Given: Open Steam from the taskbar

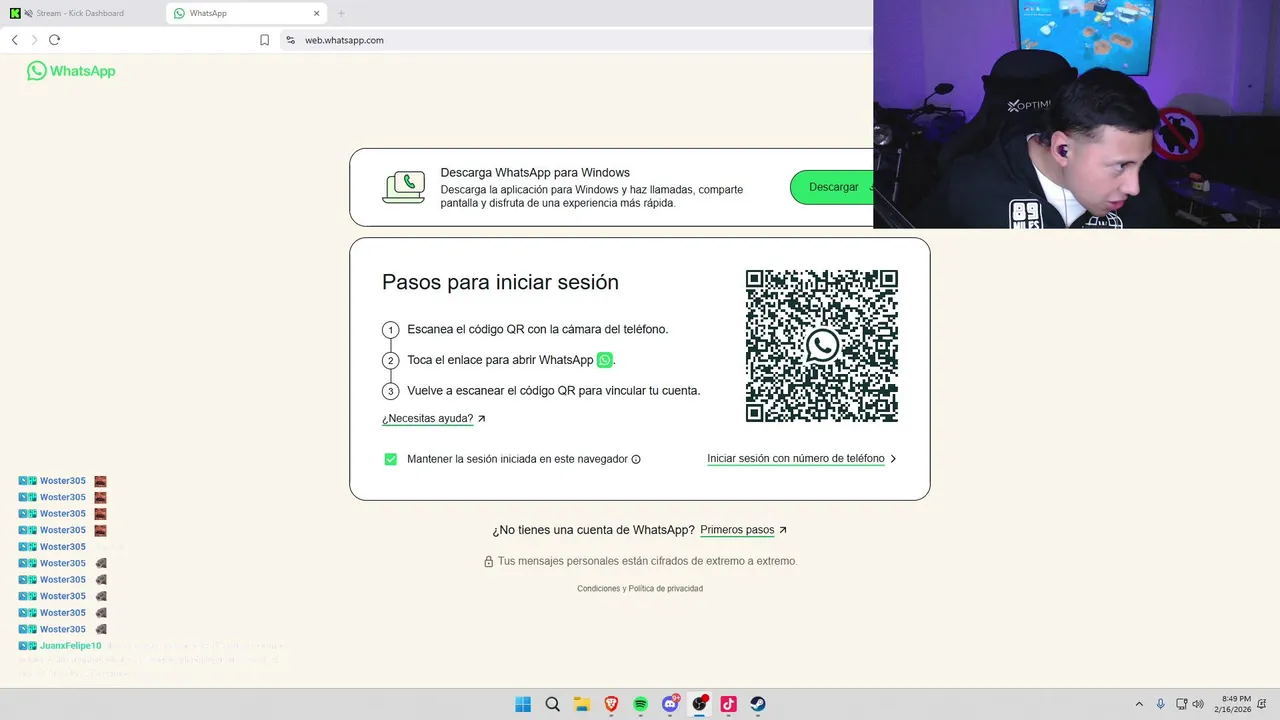Looking at the screenshot, I should coord(758,704).
